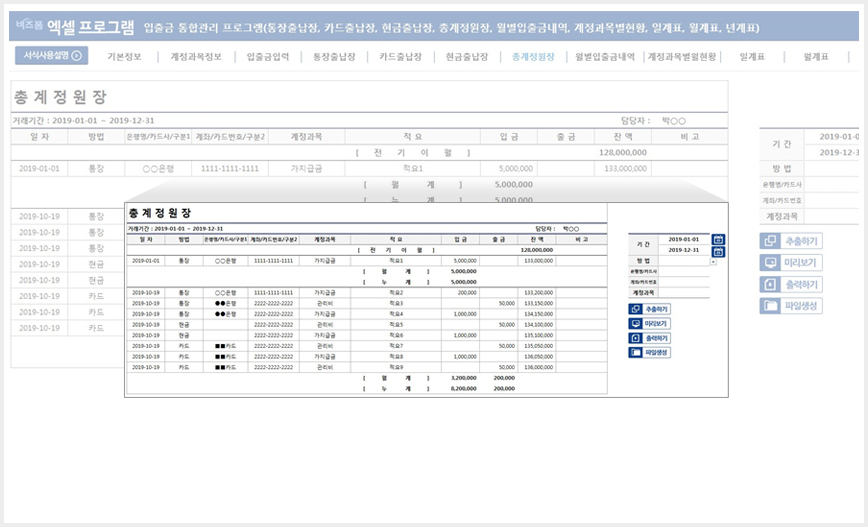Click the dark-blue 출력하기 button in the magnified panel
The height and width of the screenshot is (527, 868).
(x=649, y=338)
